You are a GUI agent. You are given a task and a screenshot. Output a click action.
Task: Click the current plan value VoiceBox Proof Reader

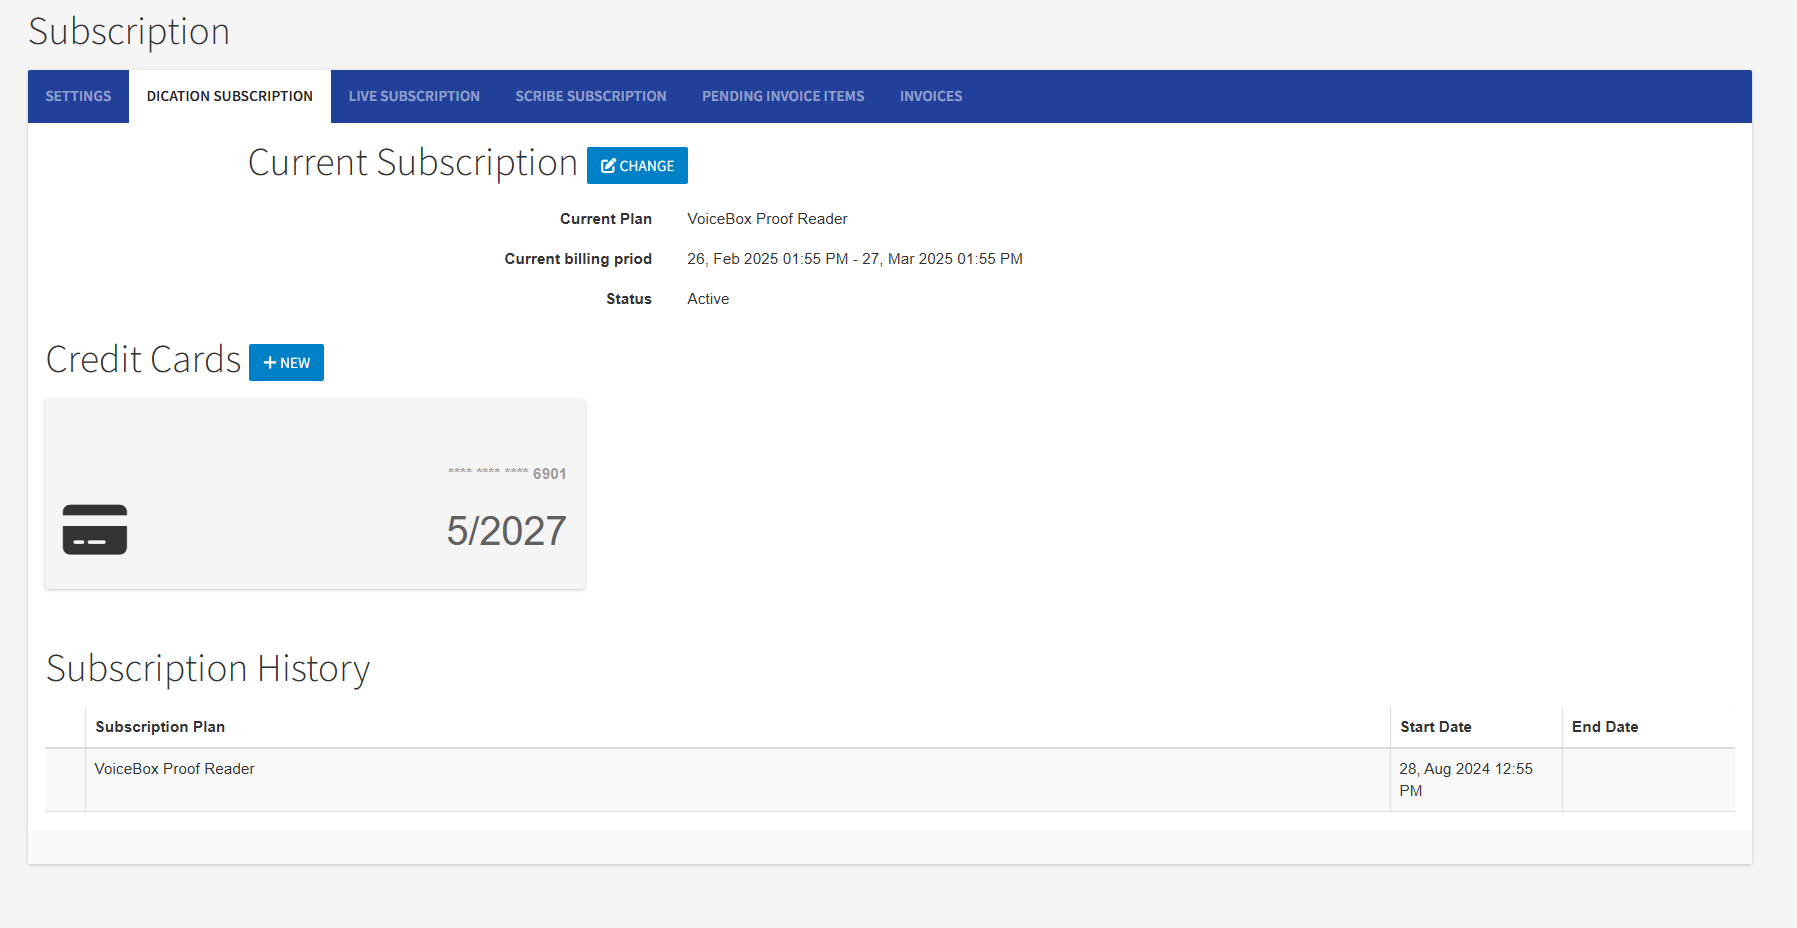pos(767,219)
